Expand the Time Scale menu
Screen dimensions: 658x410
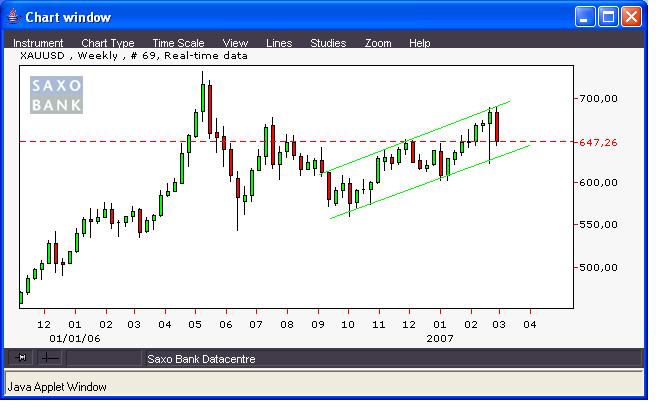point(178,43)
